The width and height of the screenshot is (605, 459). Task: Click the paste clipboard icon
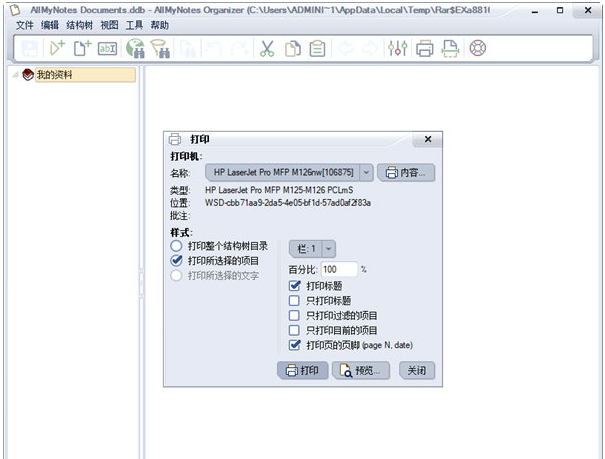(x=317, y=48)
